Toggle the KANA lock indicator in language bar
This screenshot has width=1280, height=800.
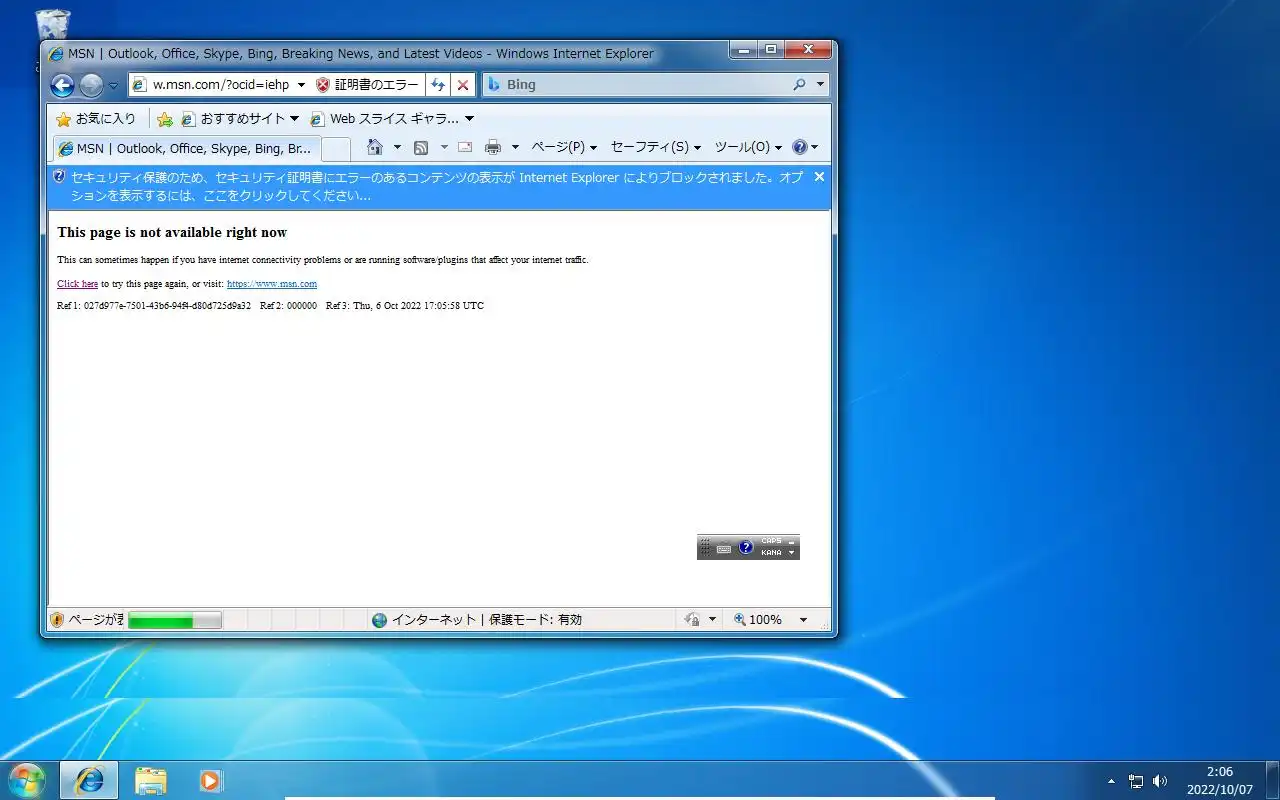pyautogui.click(x=771, y=553)
